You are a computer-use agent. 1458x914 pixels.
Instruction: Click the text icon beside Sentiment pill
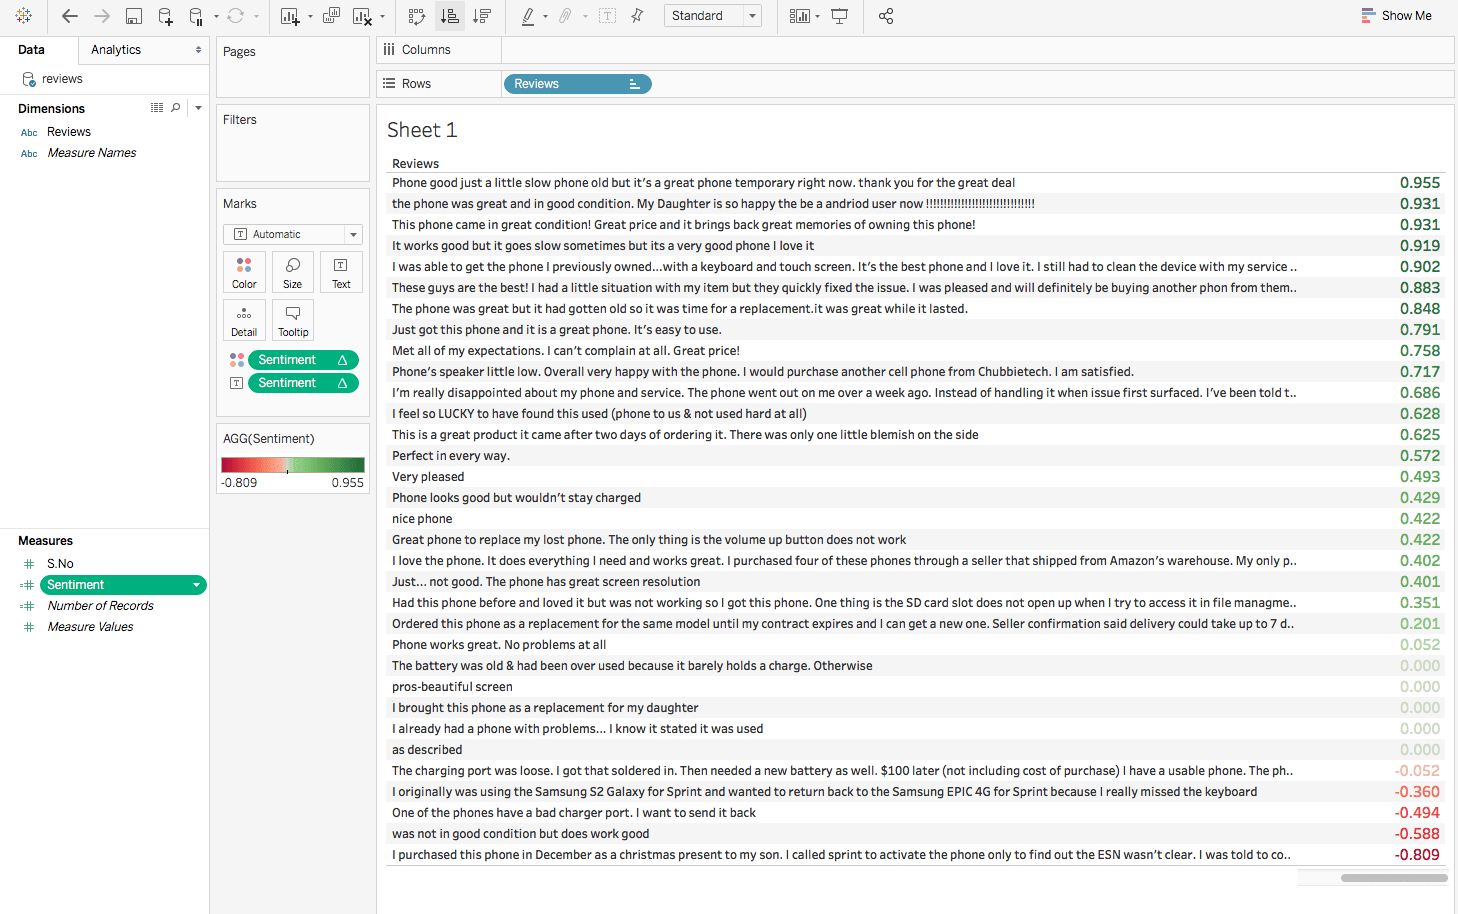237,383
